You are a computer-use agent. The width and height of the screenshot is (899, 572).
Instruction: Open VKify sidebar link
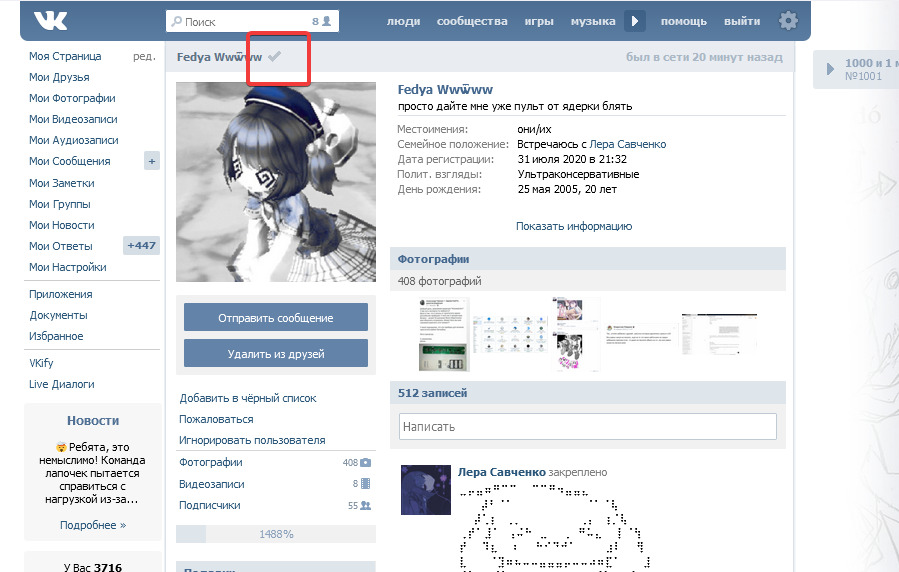tap(41, 363)
